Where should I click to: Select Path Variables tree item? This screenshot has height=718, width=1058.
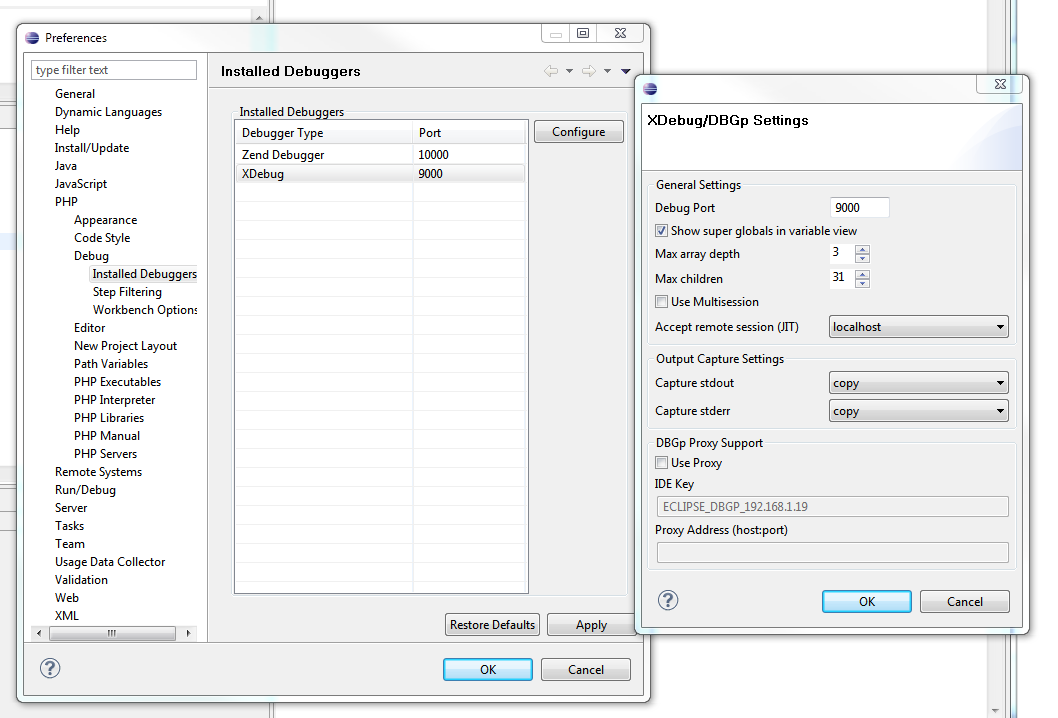(x=111, y=364)
